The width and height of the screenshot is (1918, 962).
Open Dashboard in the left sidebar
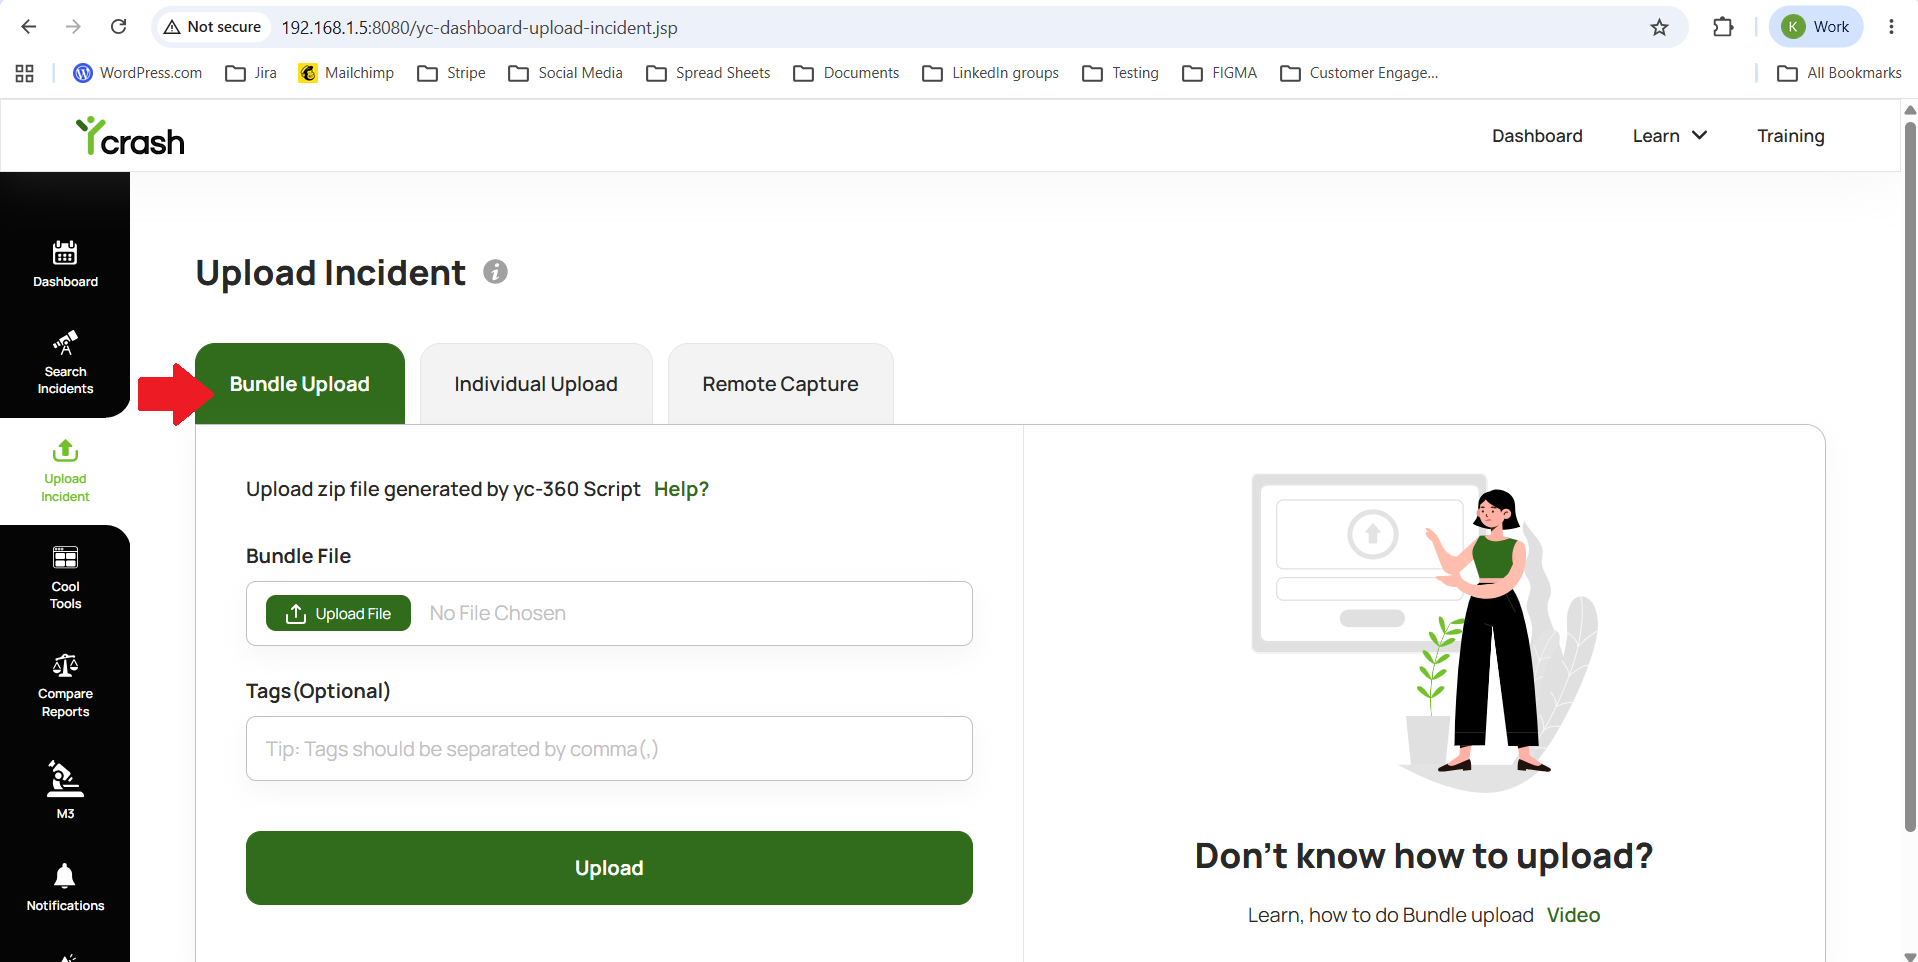point(65,264)
